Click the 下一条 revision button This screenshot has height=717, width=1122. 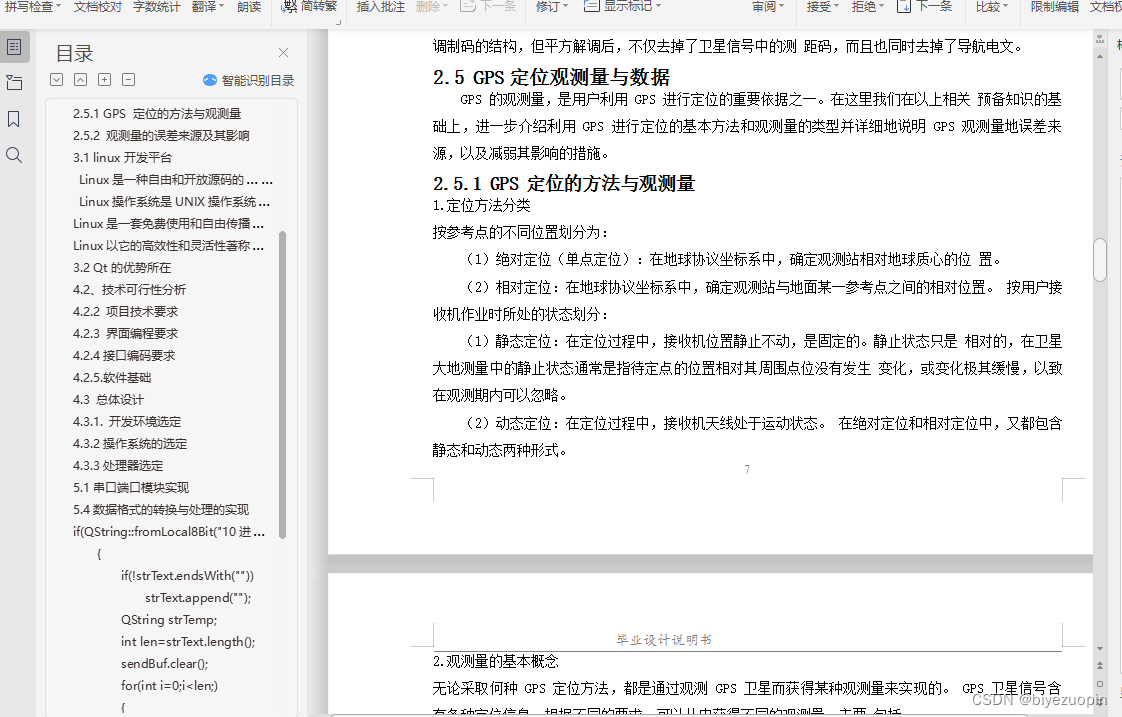(x=925, y=6)
